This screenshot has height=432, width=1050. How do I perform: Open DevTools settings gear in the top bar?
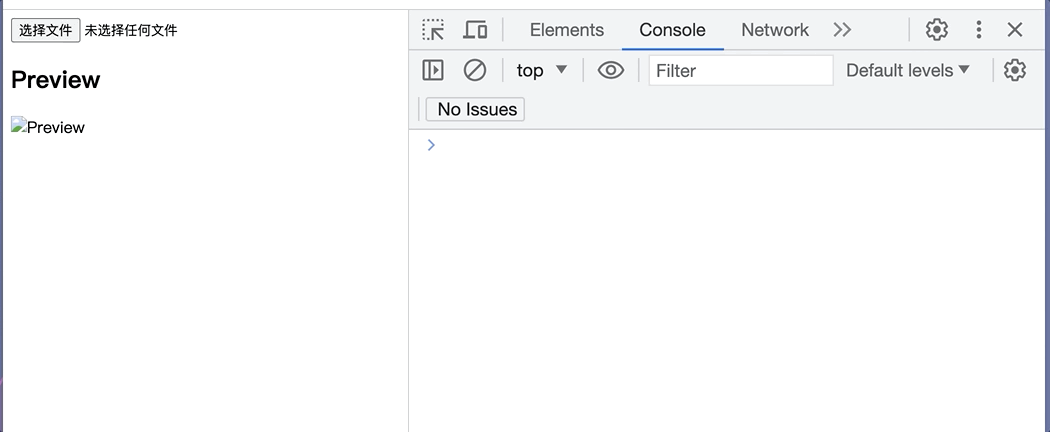click(x=936, y=29)
